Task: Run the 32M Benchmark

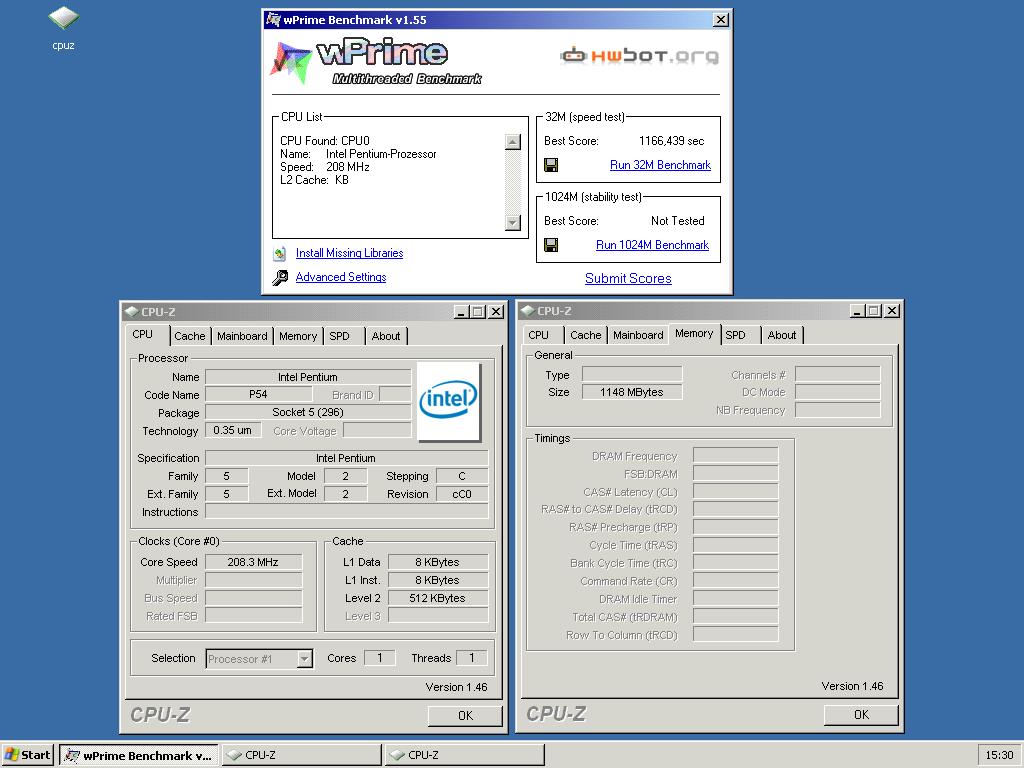Action: pyautogui.click(x=660, y=165)
